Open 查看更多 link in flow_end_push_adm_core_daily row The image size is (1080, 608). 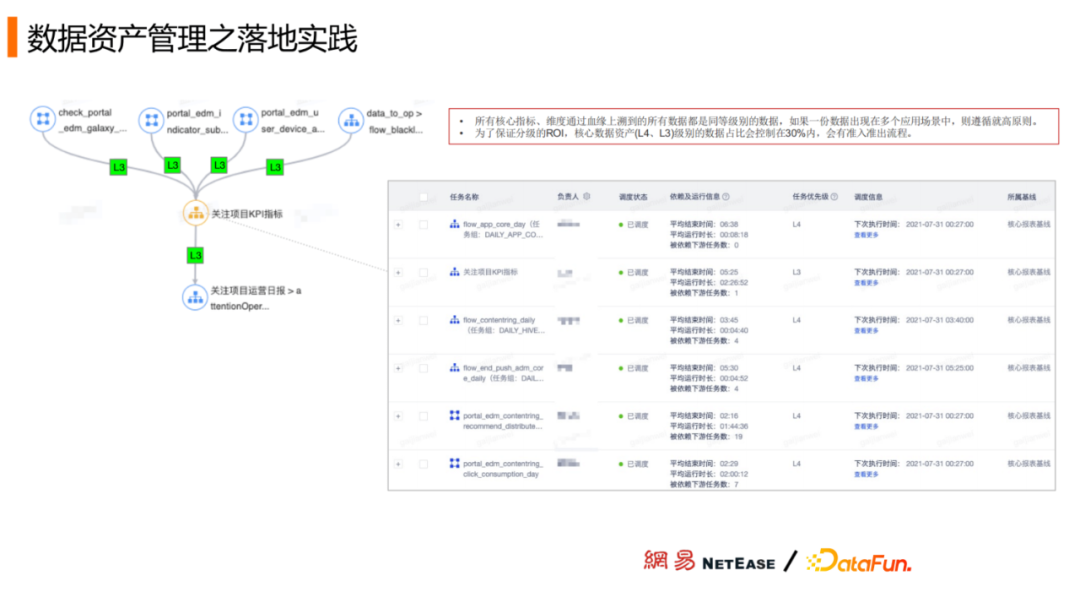click(866, 379)
